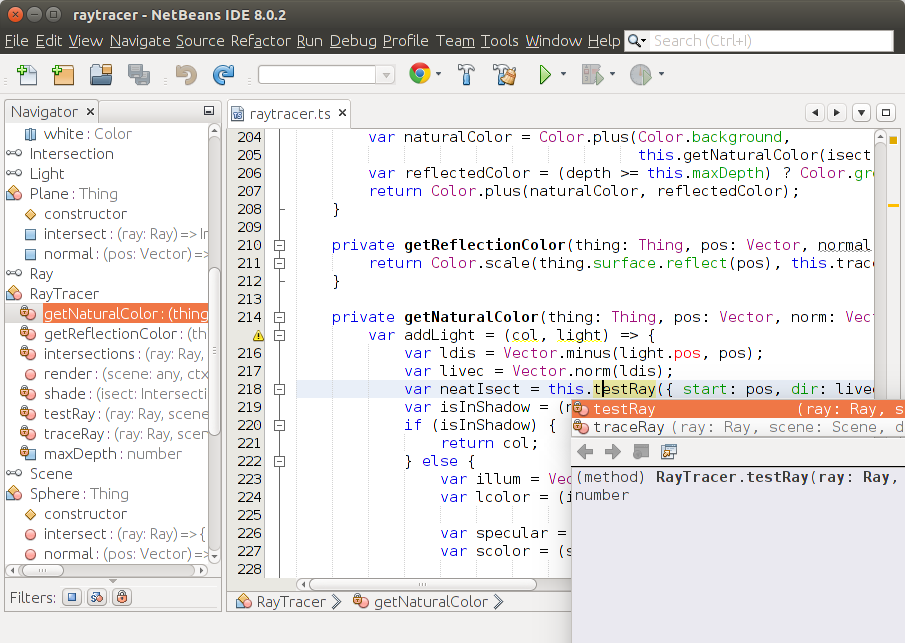Close the raytracer.ts tab
The image size is (905, 643).
(x=342, y=113)
